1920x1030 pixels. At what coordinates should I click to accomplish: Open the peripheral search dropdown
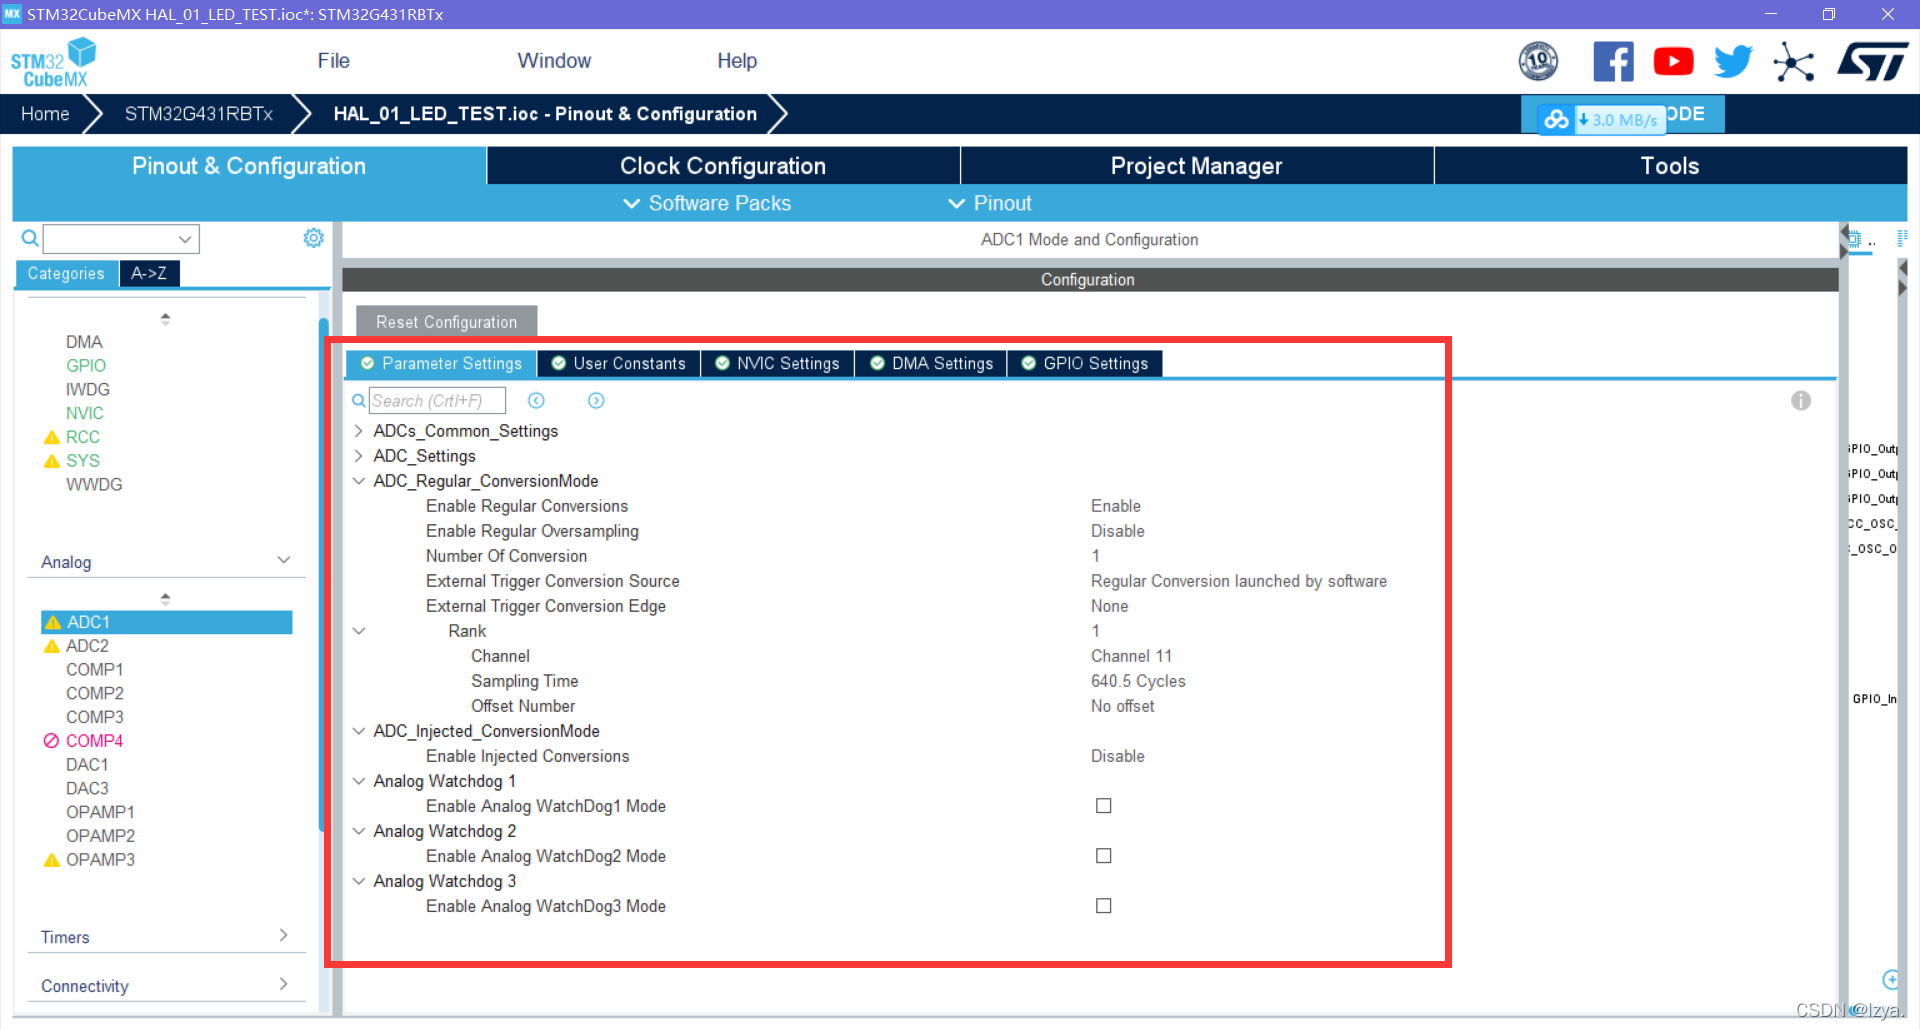coord(185,239)
